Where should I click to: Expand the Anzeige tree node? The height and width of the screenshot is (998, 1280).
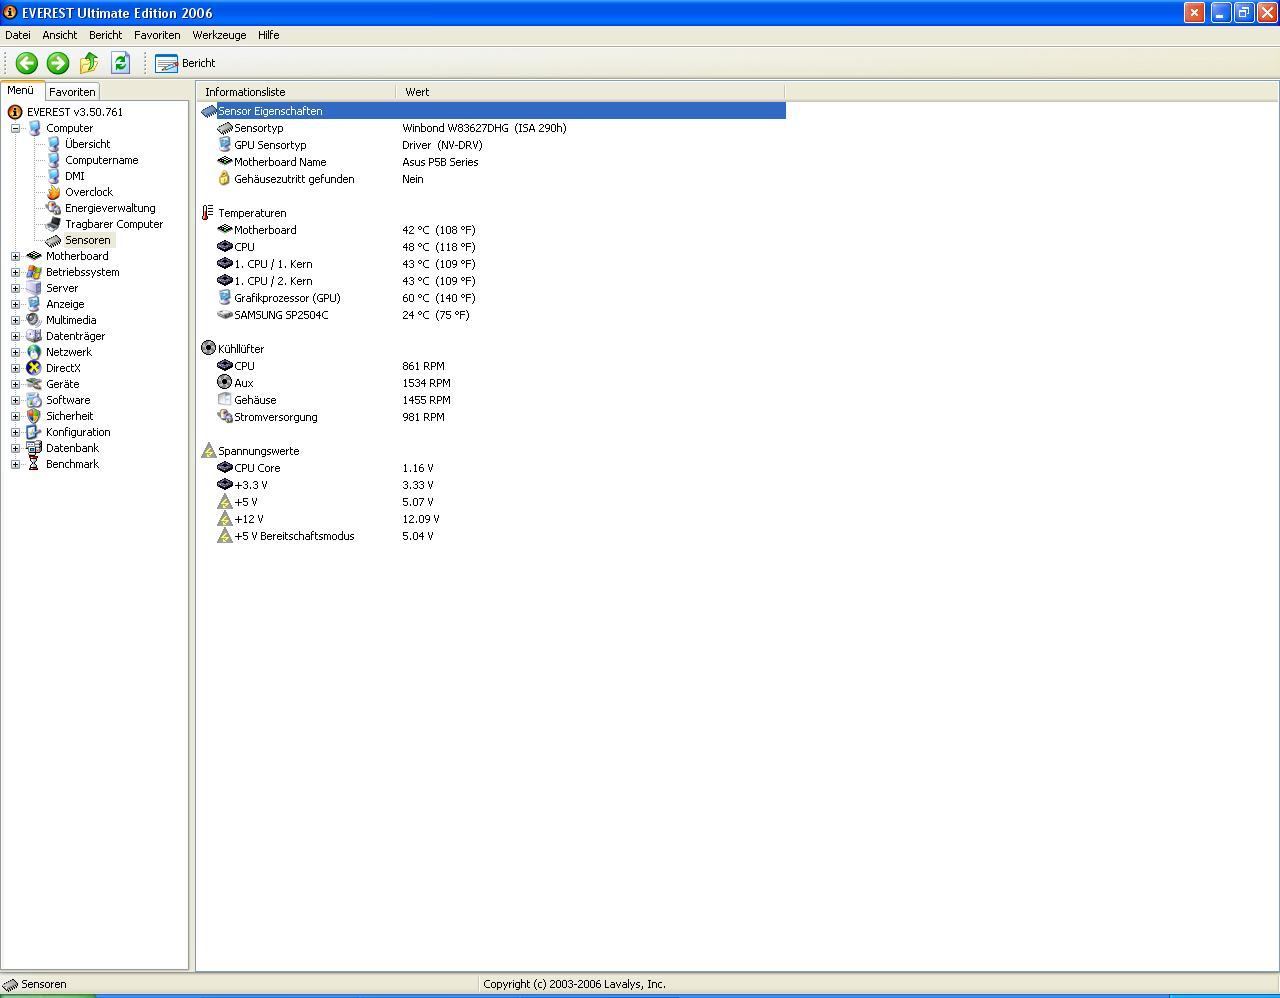[x=15, y=304]
